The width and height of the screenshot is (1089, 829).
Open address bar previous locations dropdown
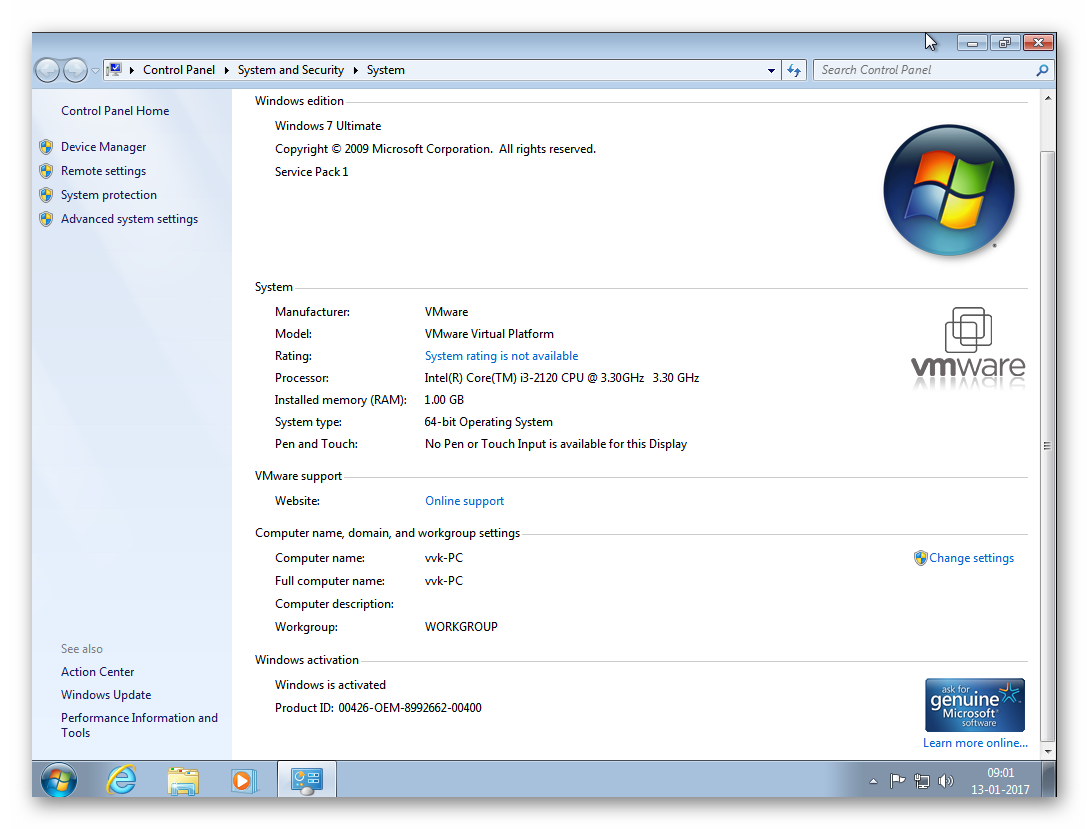771,70
